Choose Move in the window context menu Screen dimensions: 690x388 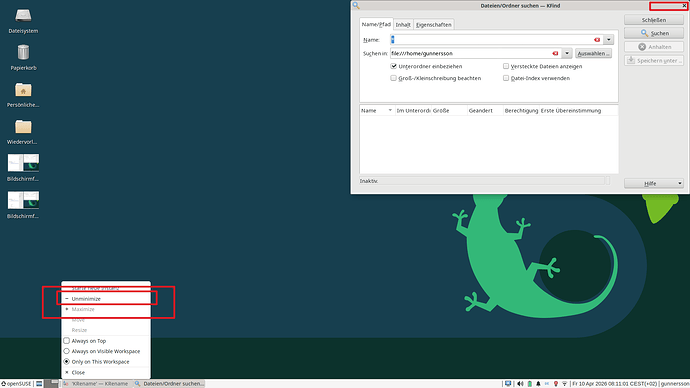pyautogui.click(x=106, y=319)
